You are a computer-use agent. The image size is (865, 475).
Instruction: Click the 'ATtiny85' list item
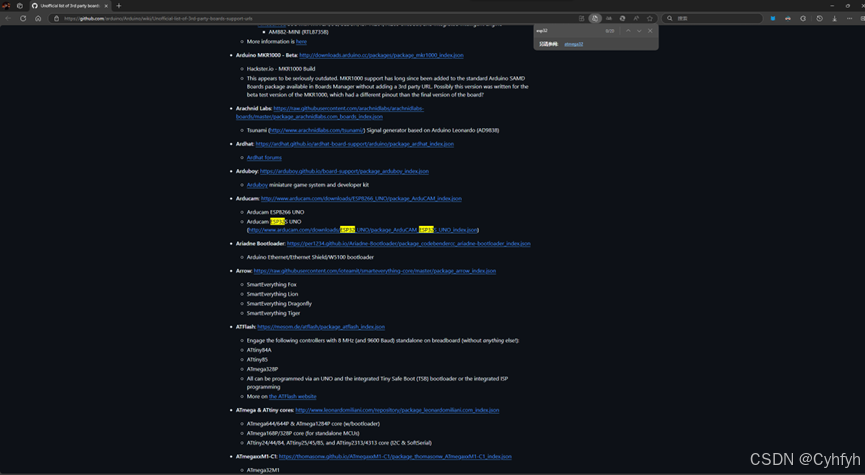(x=257, y=359)
